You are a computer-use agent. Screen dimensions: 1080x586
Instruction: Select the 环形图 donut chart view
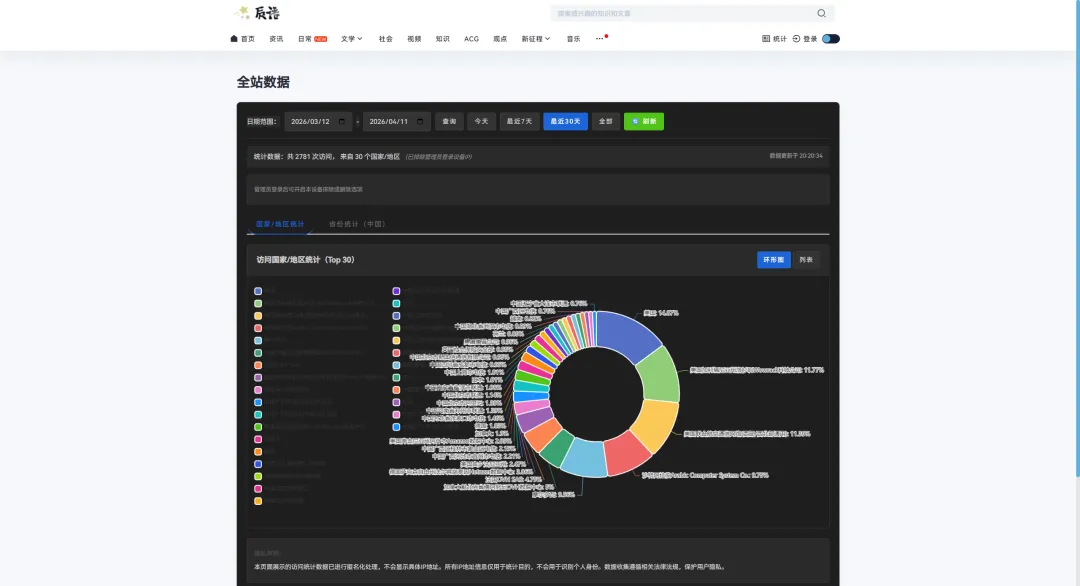point(774,260)
